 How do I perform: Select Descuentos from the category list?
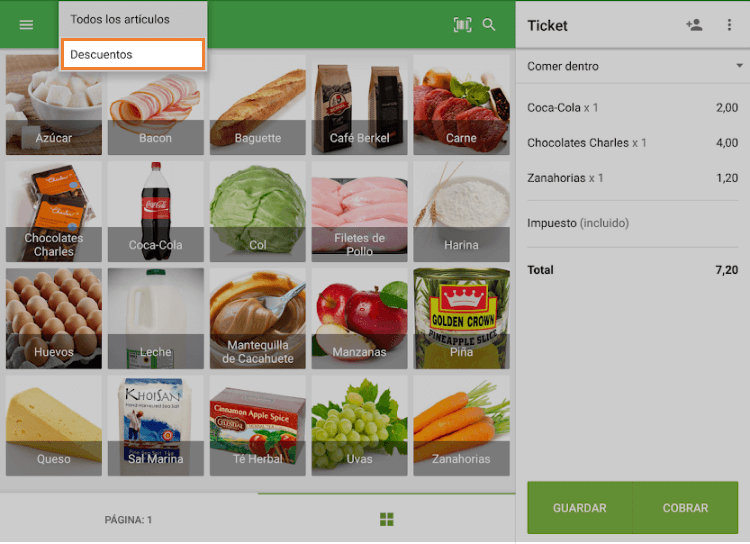point(133,54)
